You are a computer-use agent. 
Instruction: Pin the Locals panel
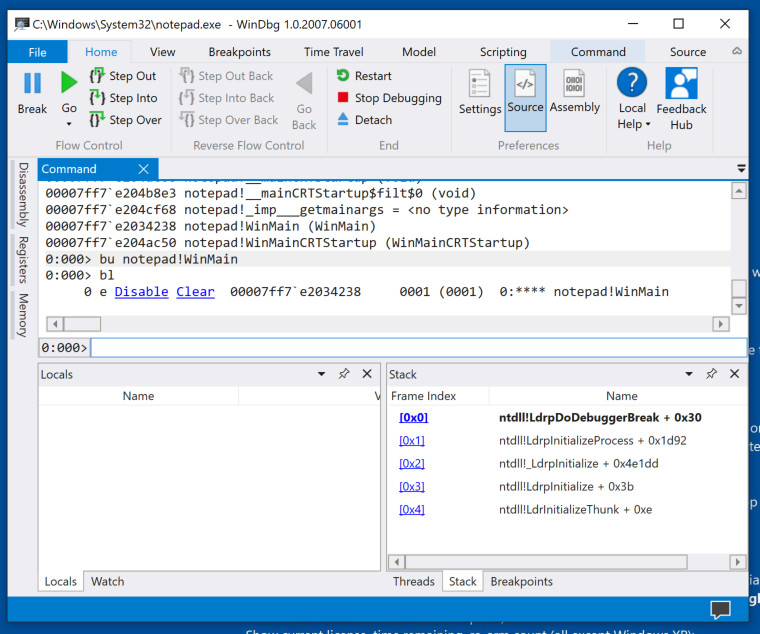pos(344,374)
